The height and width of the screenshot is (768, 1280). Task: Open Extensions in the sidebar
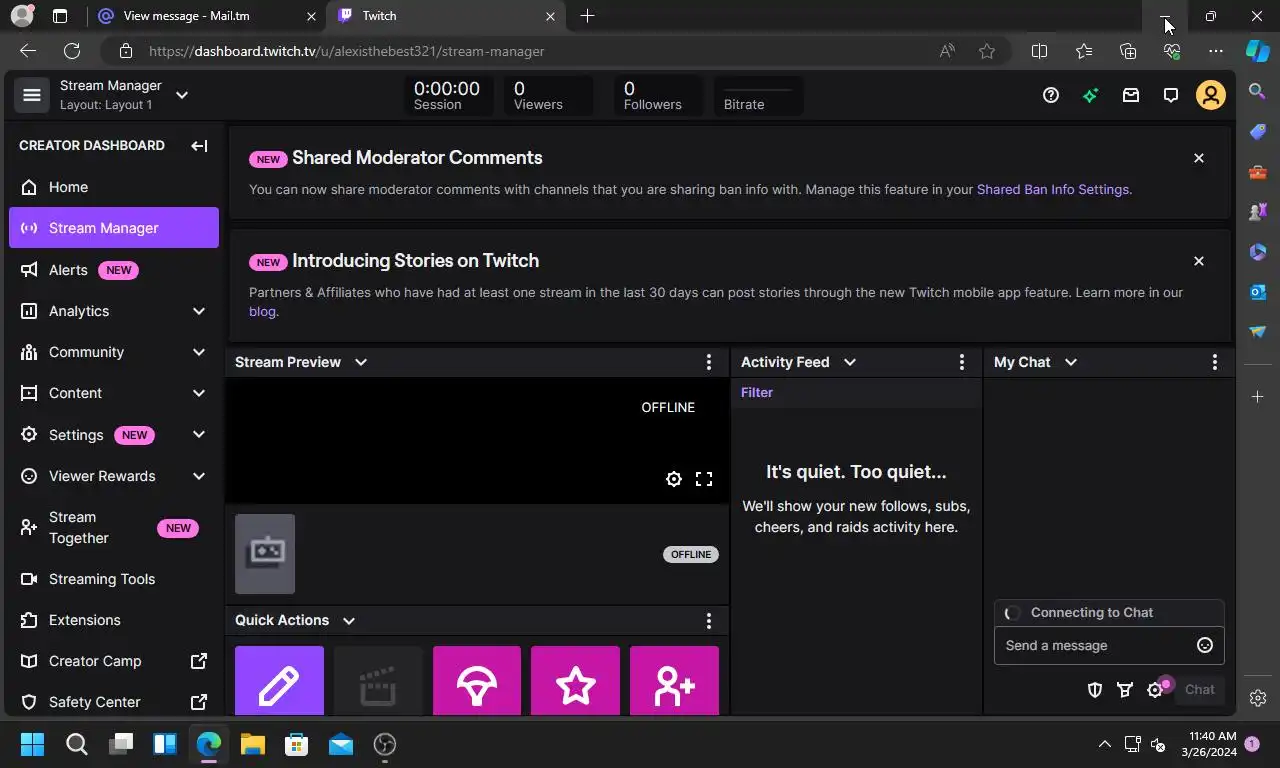point(114,620)
